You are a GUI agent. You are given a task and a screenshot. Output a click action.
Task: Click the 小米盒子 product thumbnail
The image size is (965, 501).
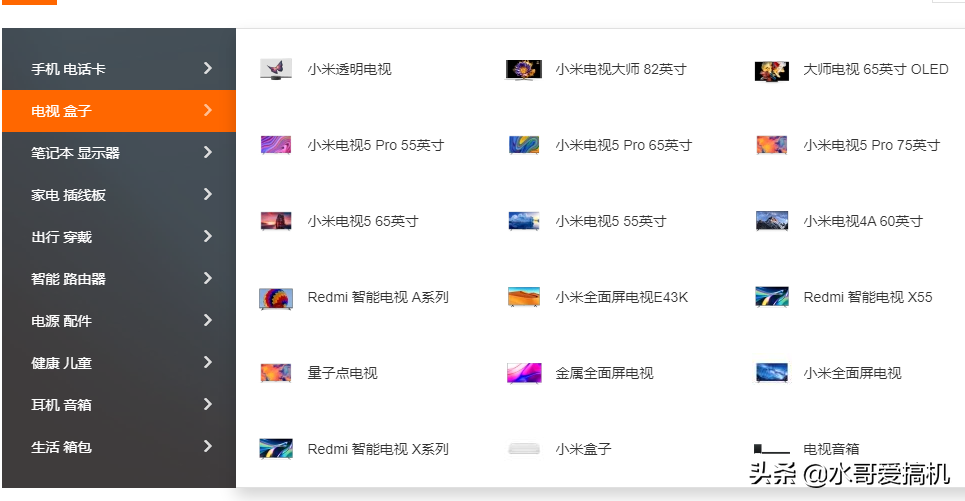pyautogui.click(x=524, y=449)
